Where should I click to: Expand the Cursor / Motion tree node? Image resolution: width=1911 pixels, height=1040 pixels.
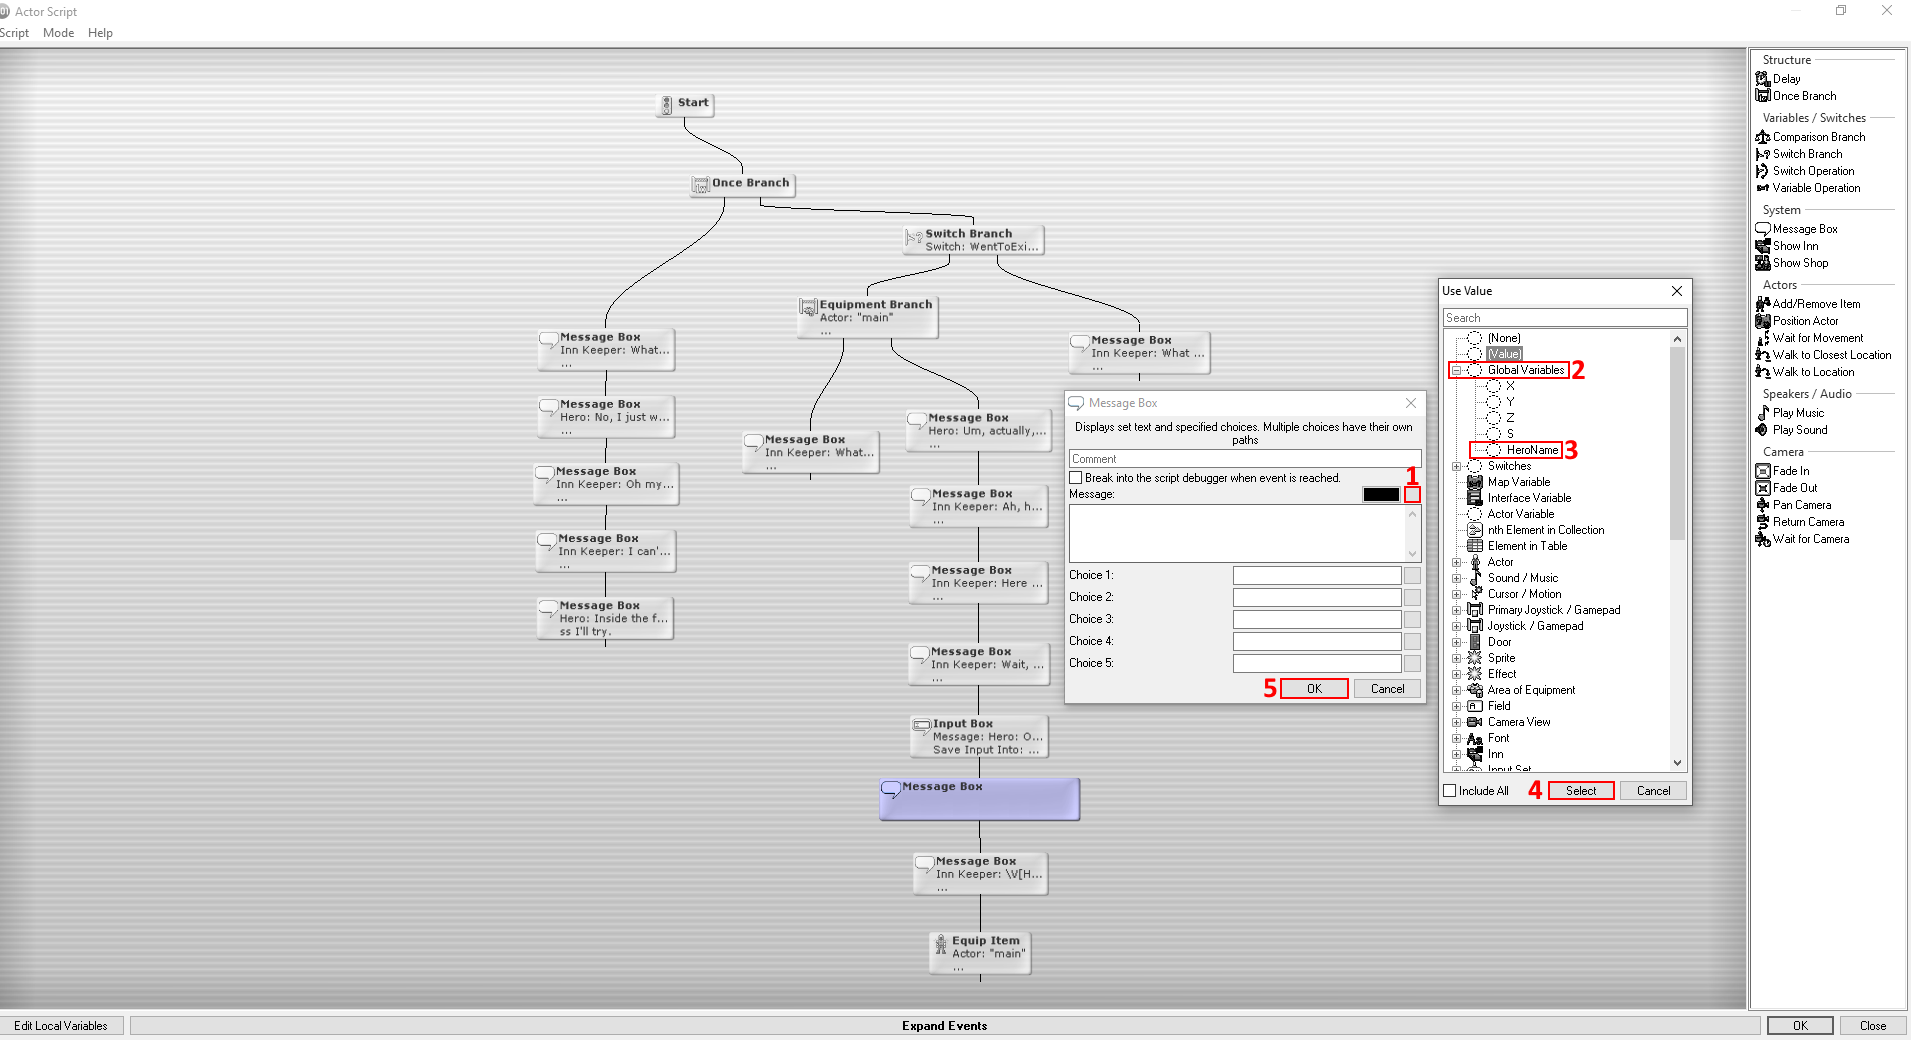1456,594
